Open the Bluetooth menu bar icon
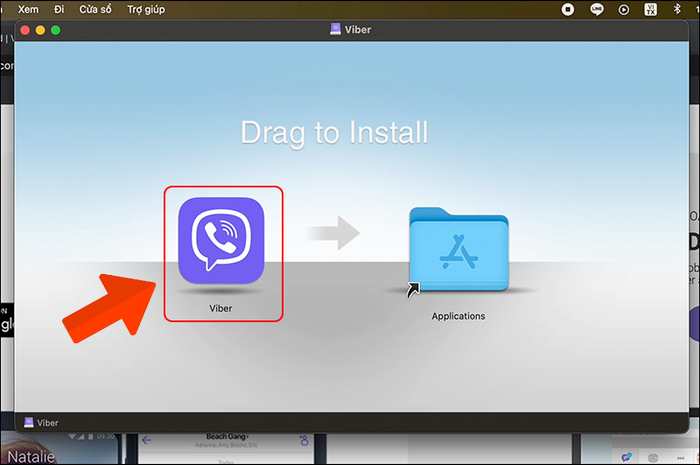 [x=677, y=9]
